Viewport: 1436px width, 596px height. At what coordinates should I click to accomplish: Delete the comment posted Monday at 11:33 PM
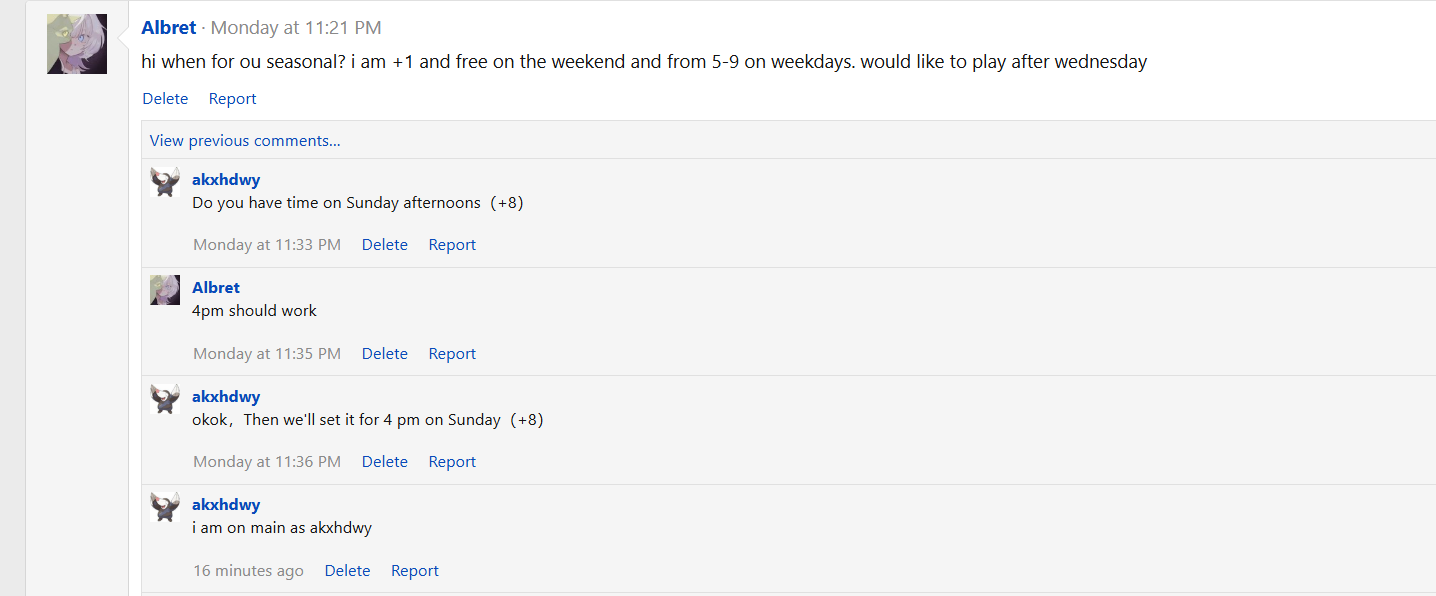pos(384,245)
